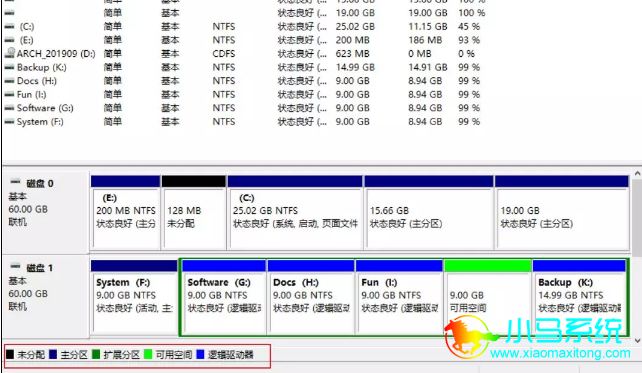Click the 623 MB capacity cell
Screen dimensions: 642x373
[352, 54]
